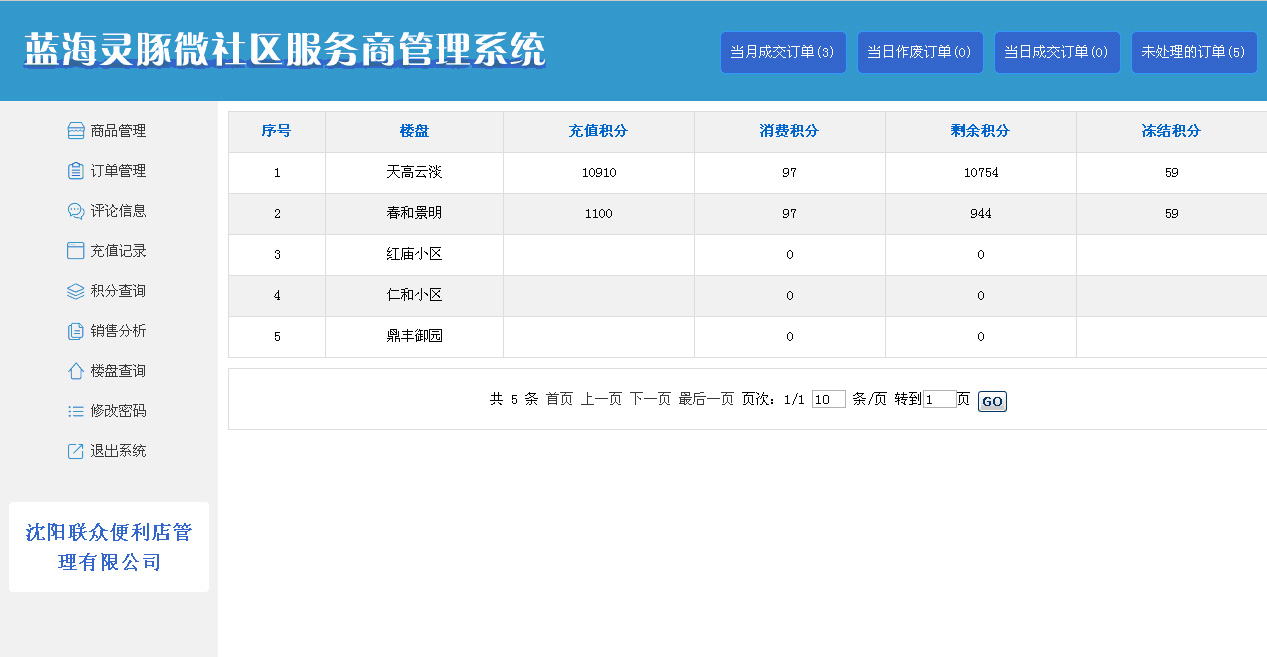The image size is (1267, 657).
Task: Click the 1100 recharge points value
Action: (599, 214)
